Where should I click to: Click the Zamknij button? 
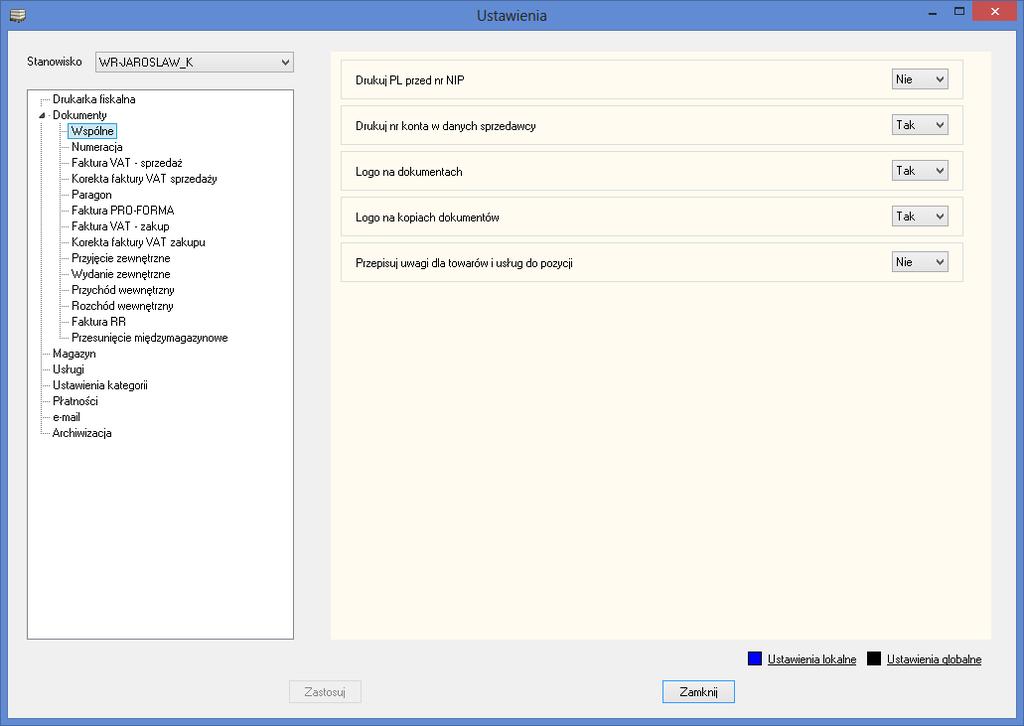(x=698, y=691)
